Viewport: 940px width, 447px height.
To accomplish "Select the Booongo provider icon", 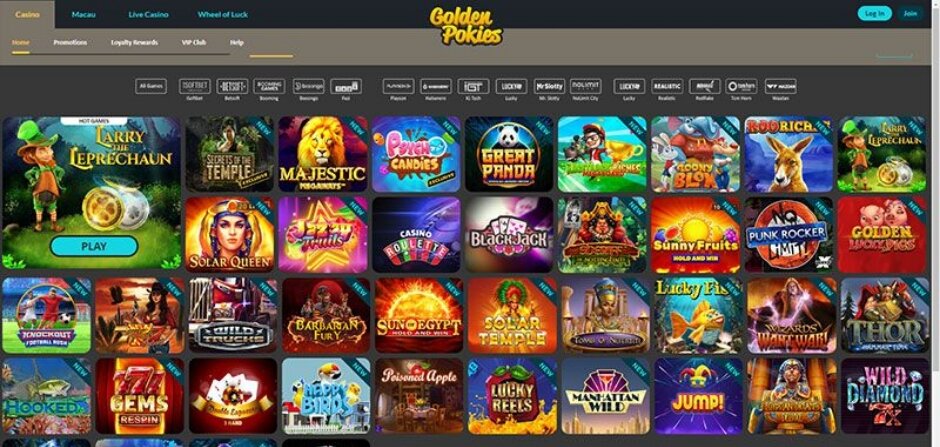I will tap(308, 86).
